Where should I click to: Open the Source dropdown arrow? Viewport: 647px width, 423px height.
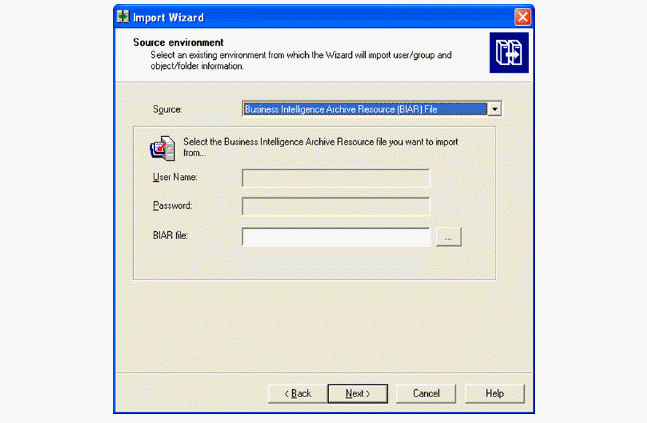[x=494, y=109]
